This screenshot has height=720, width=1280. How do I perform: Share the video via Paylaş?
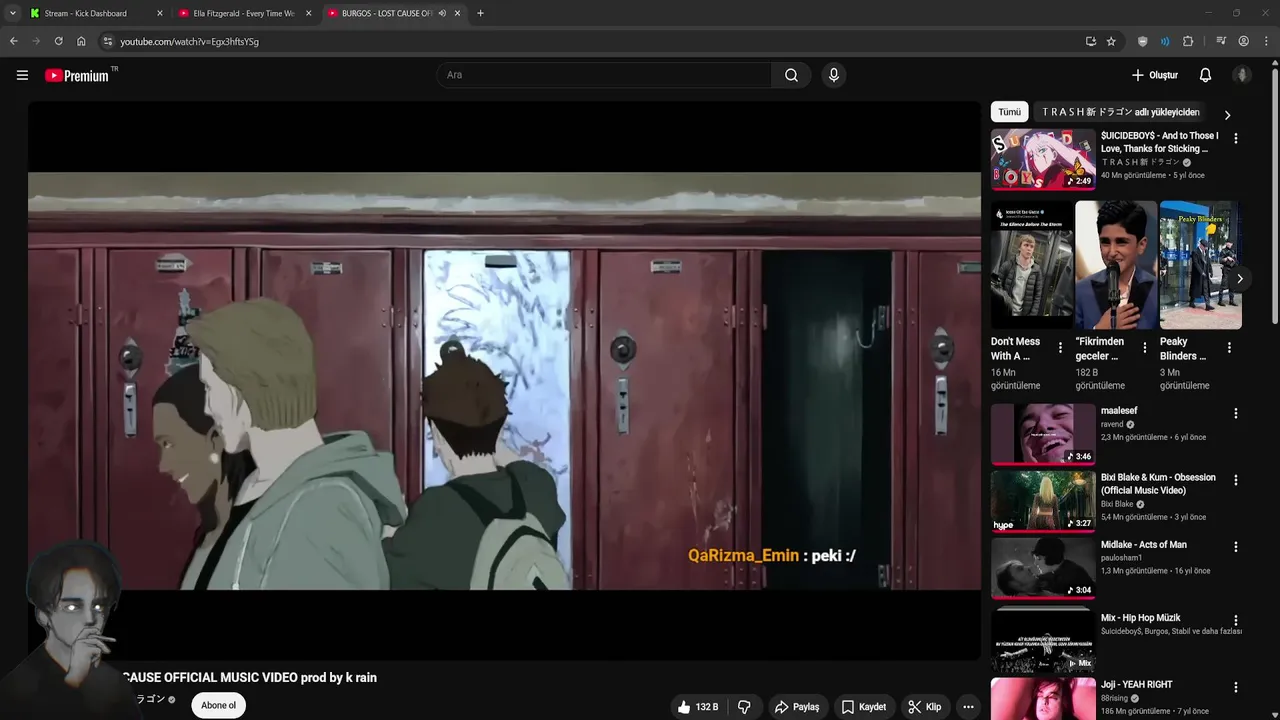point(797,707)
